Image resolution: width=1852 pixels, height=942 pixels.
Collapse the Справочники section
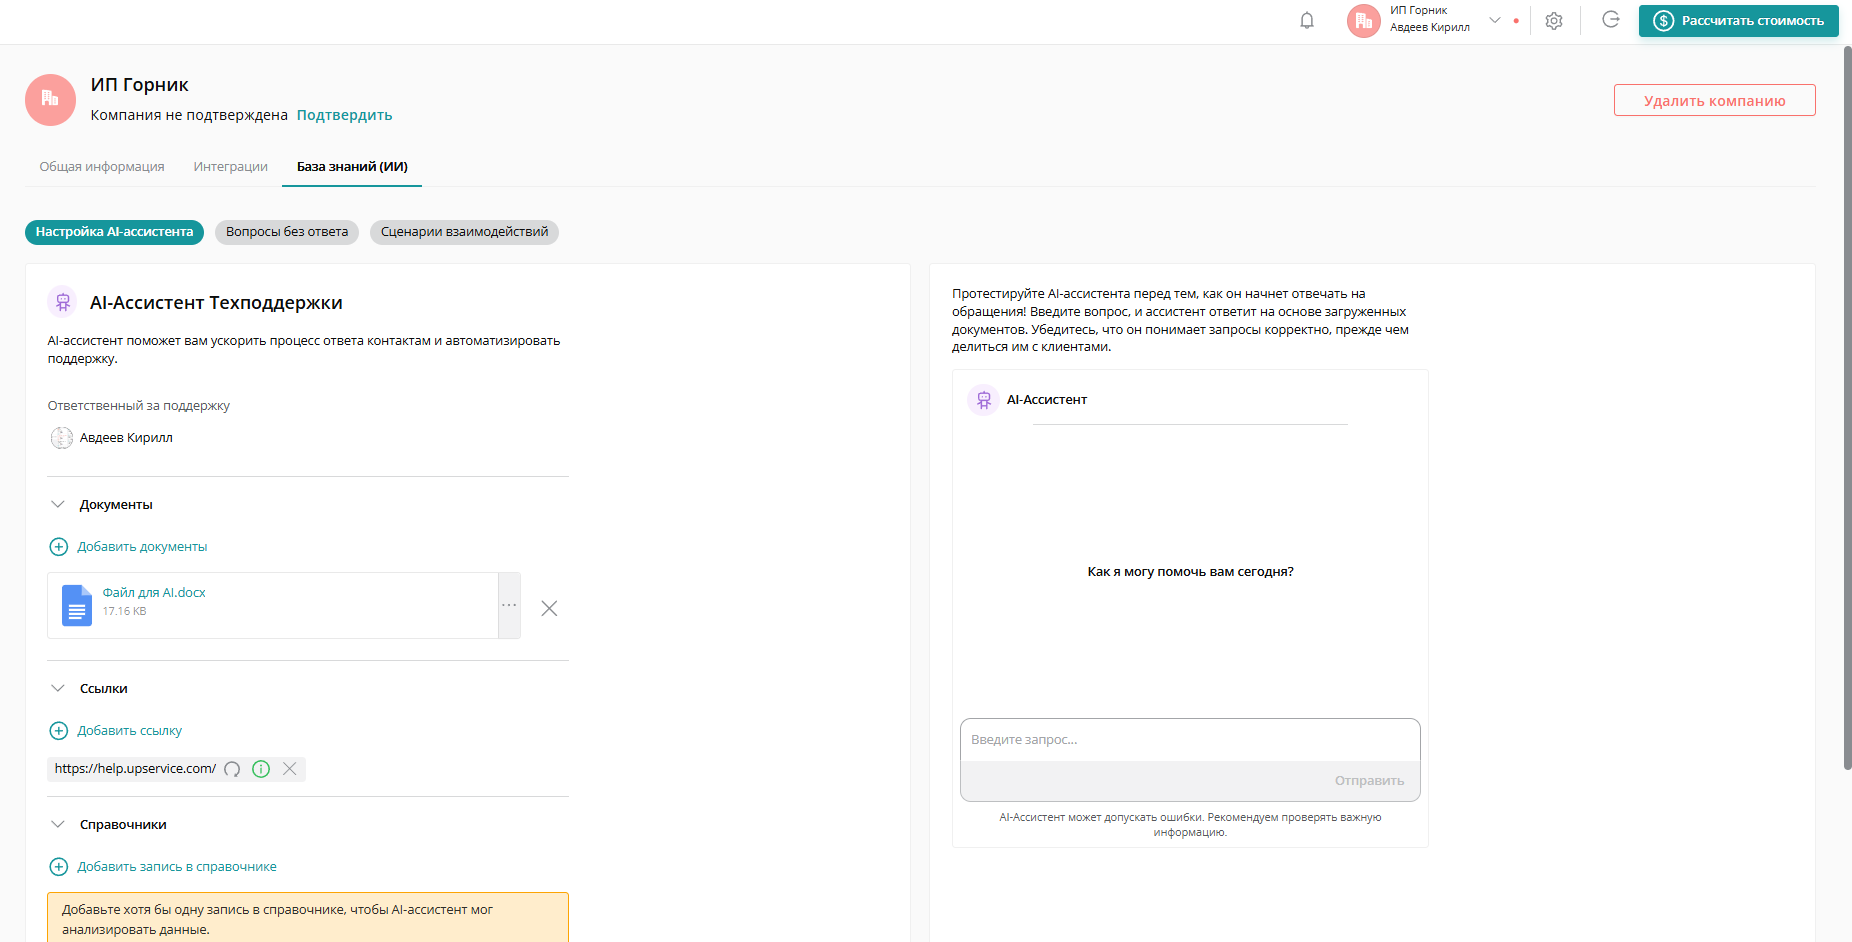pyautogui.click(x=58, y=825)
